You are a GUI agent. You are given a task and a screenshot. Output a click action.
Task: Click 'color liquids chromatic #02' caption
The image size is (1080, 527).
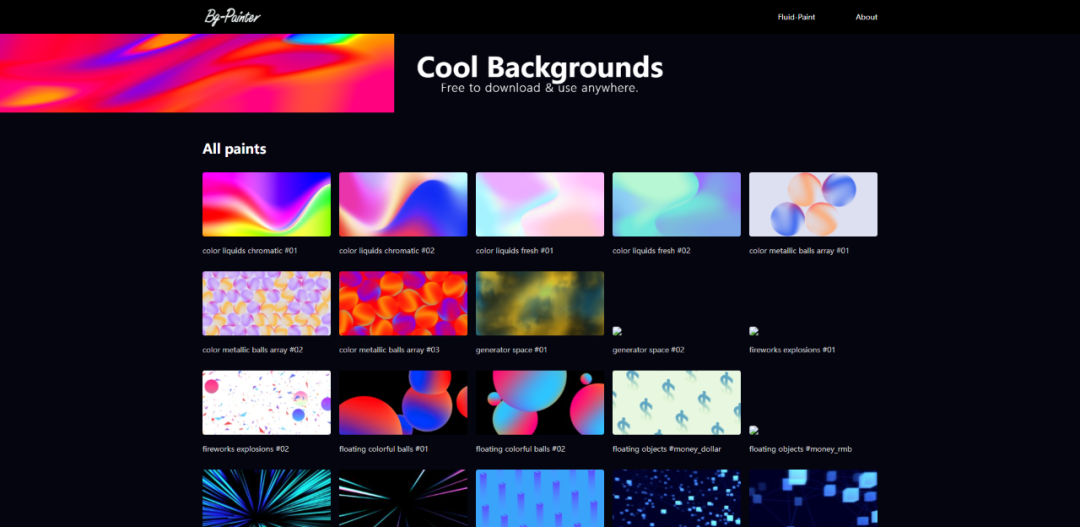(387, 251)
